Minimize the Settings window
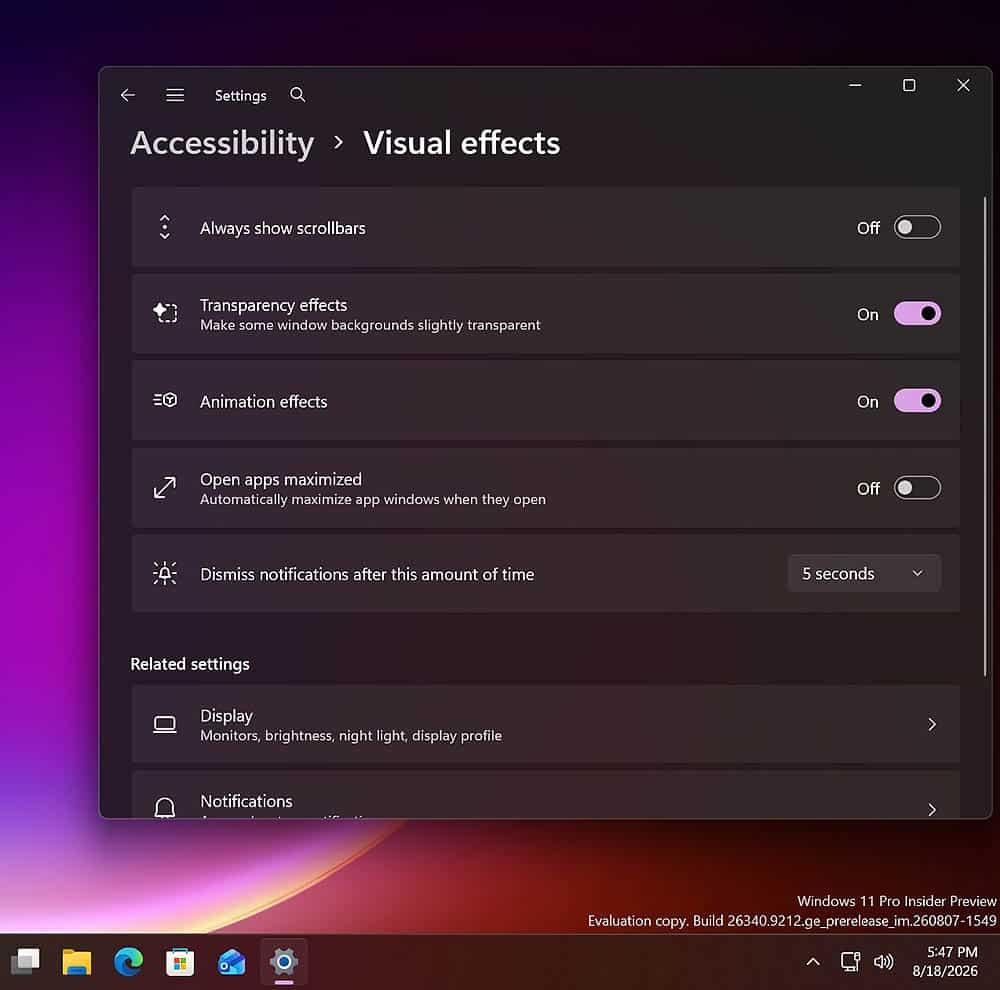This screenshot has height=990, width=1000. [855, 85]
